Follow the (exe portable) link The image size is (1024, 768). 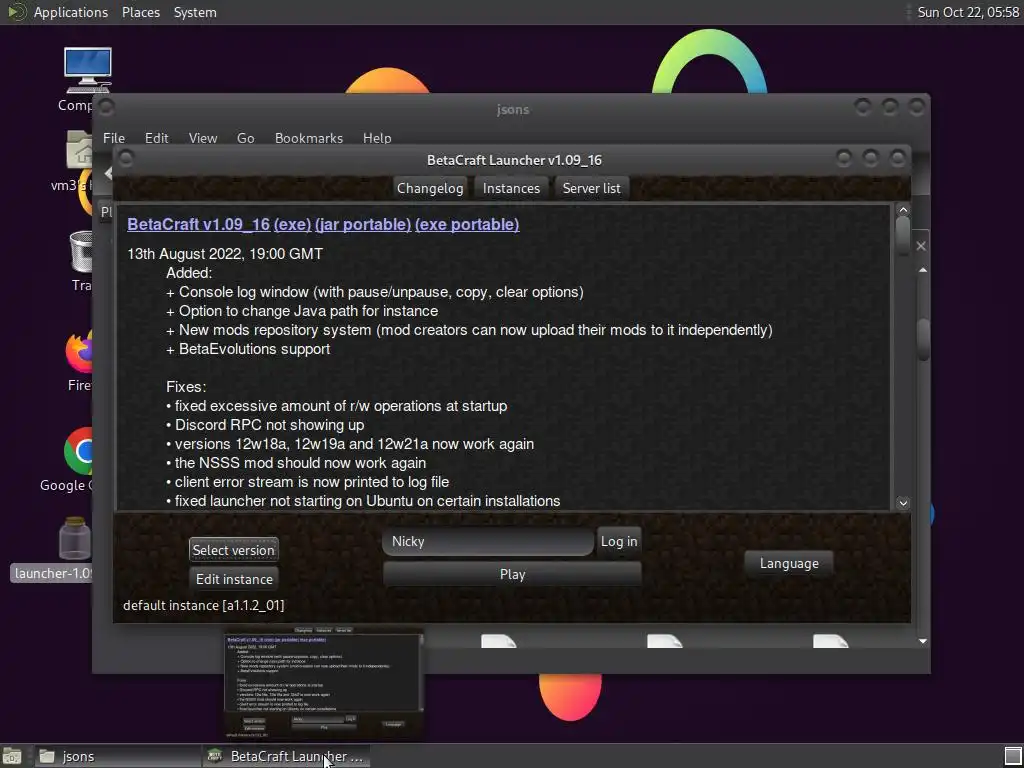point(467,224)
